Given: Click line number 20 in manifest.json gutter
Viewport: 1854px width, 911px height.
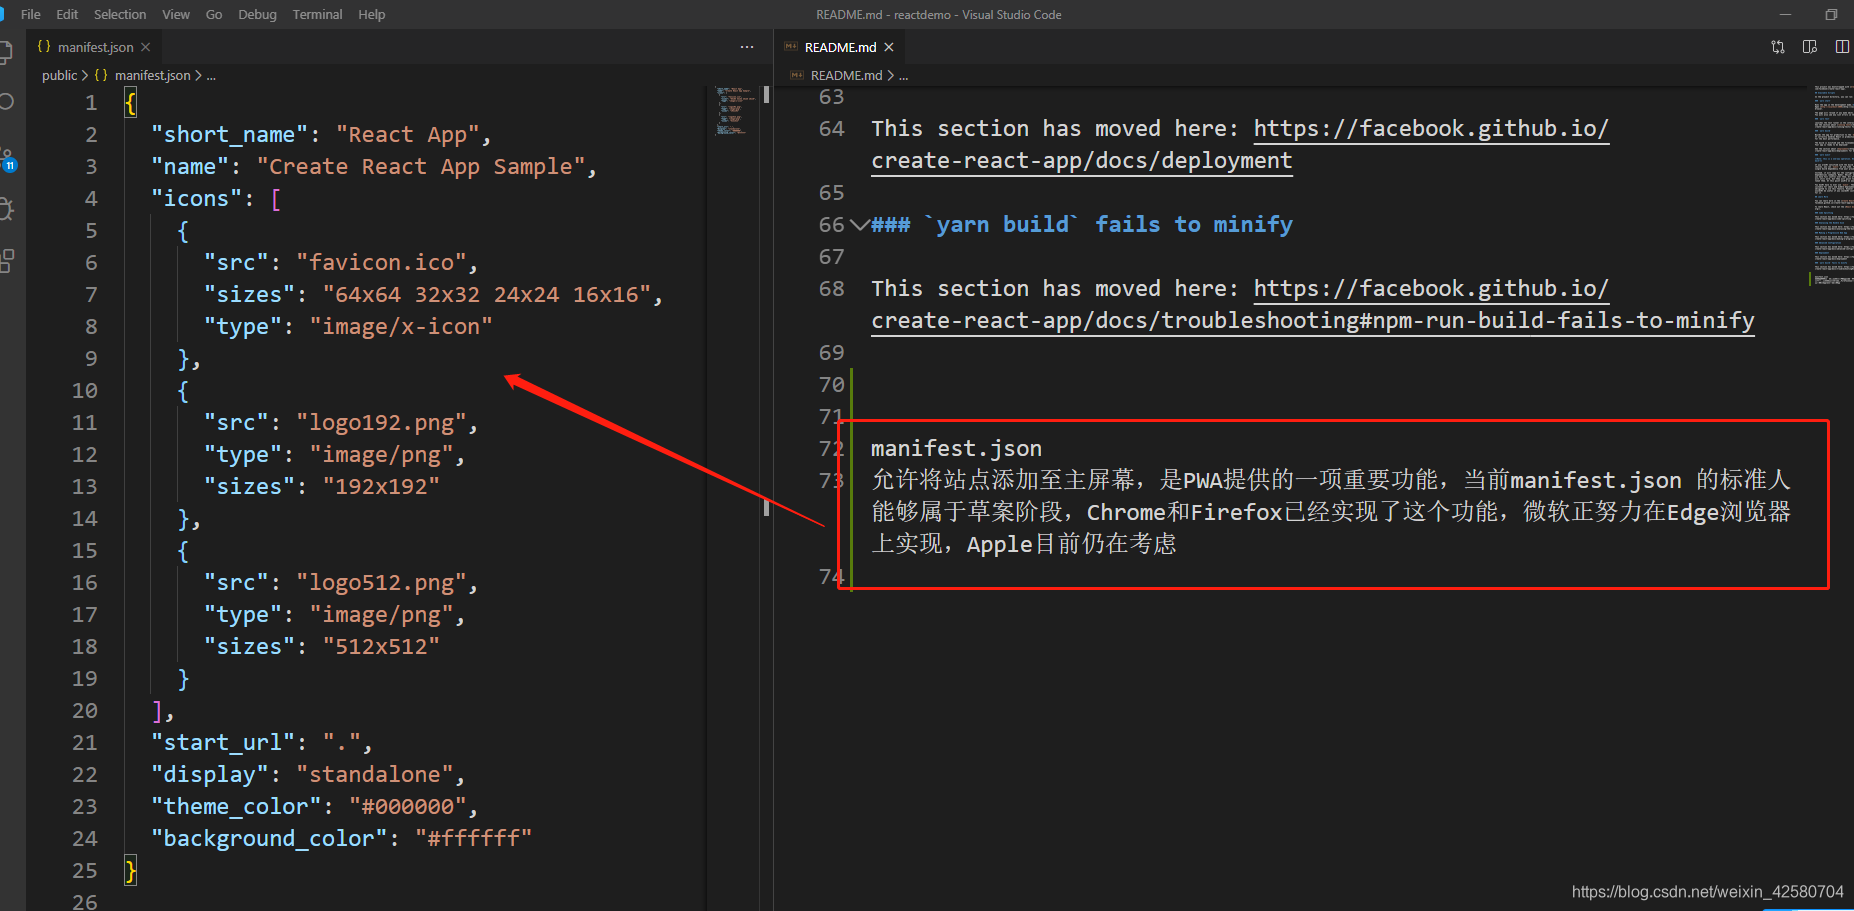Looking at the screenshot, I should [x=85, y=711].
